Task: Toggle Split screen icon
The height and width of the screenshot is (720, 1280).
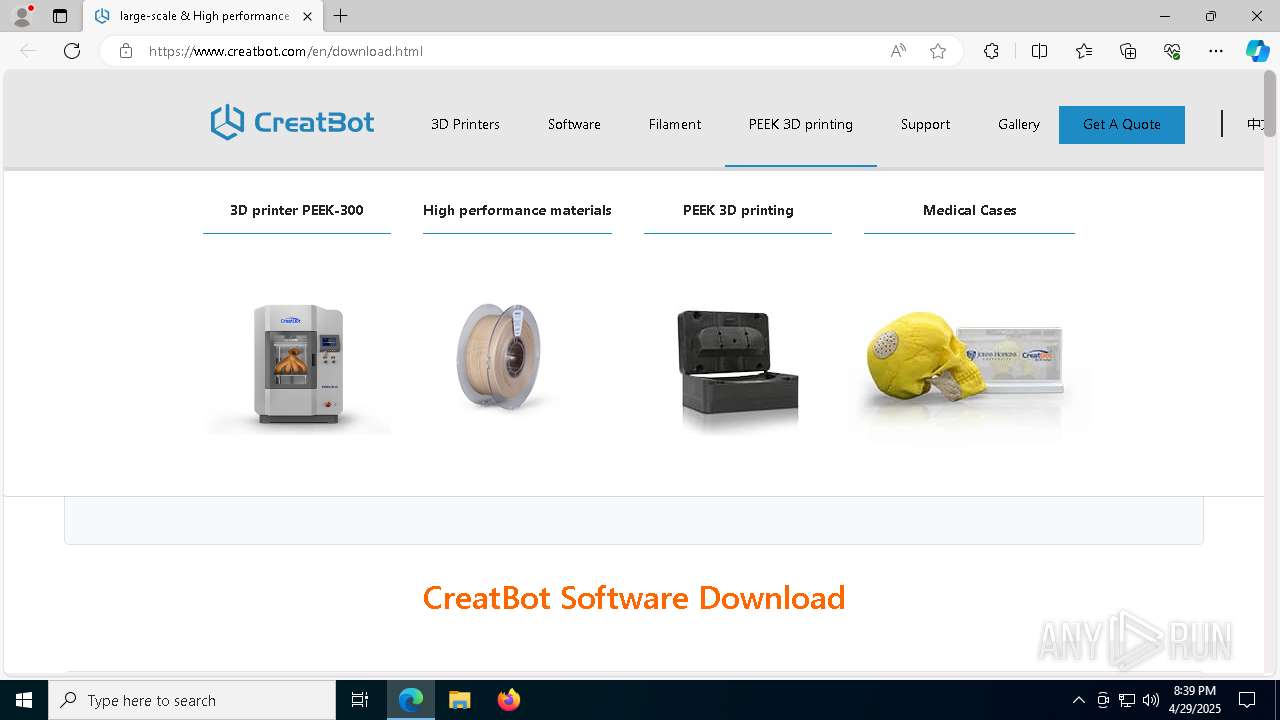Action: pyautogui.click(x=1039, y=51)
